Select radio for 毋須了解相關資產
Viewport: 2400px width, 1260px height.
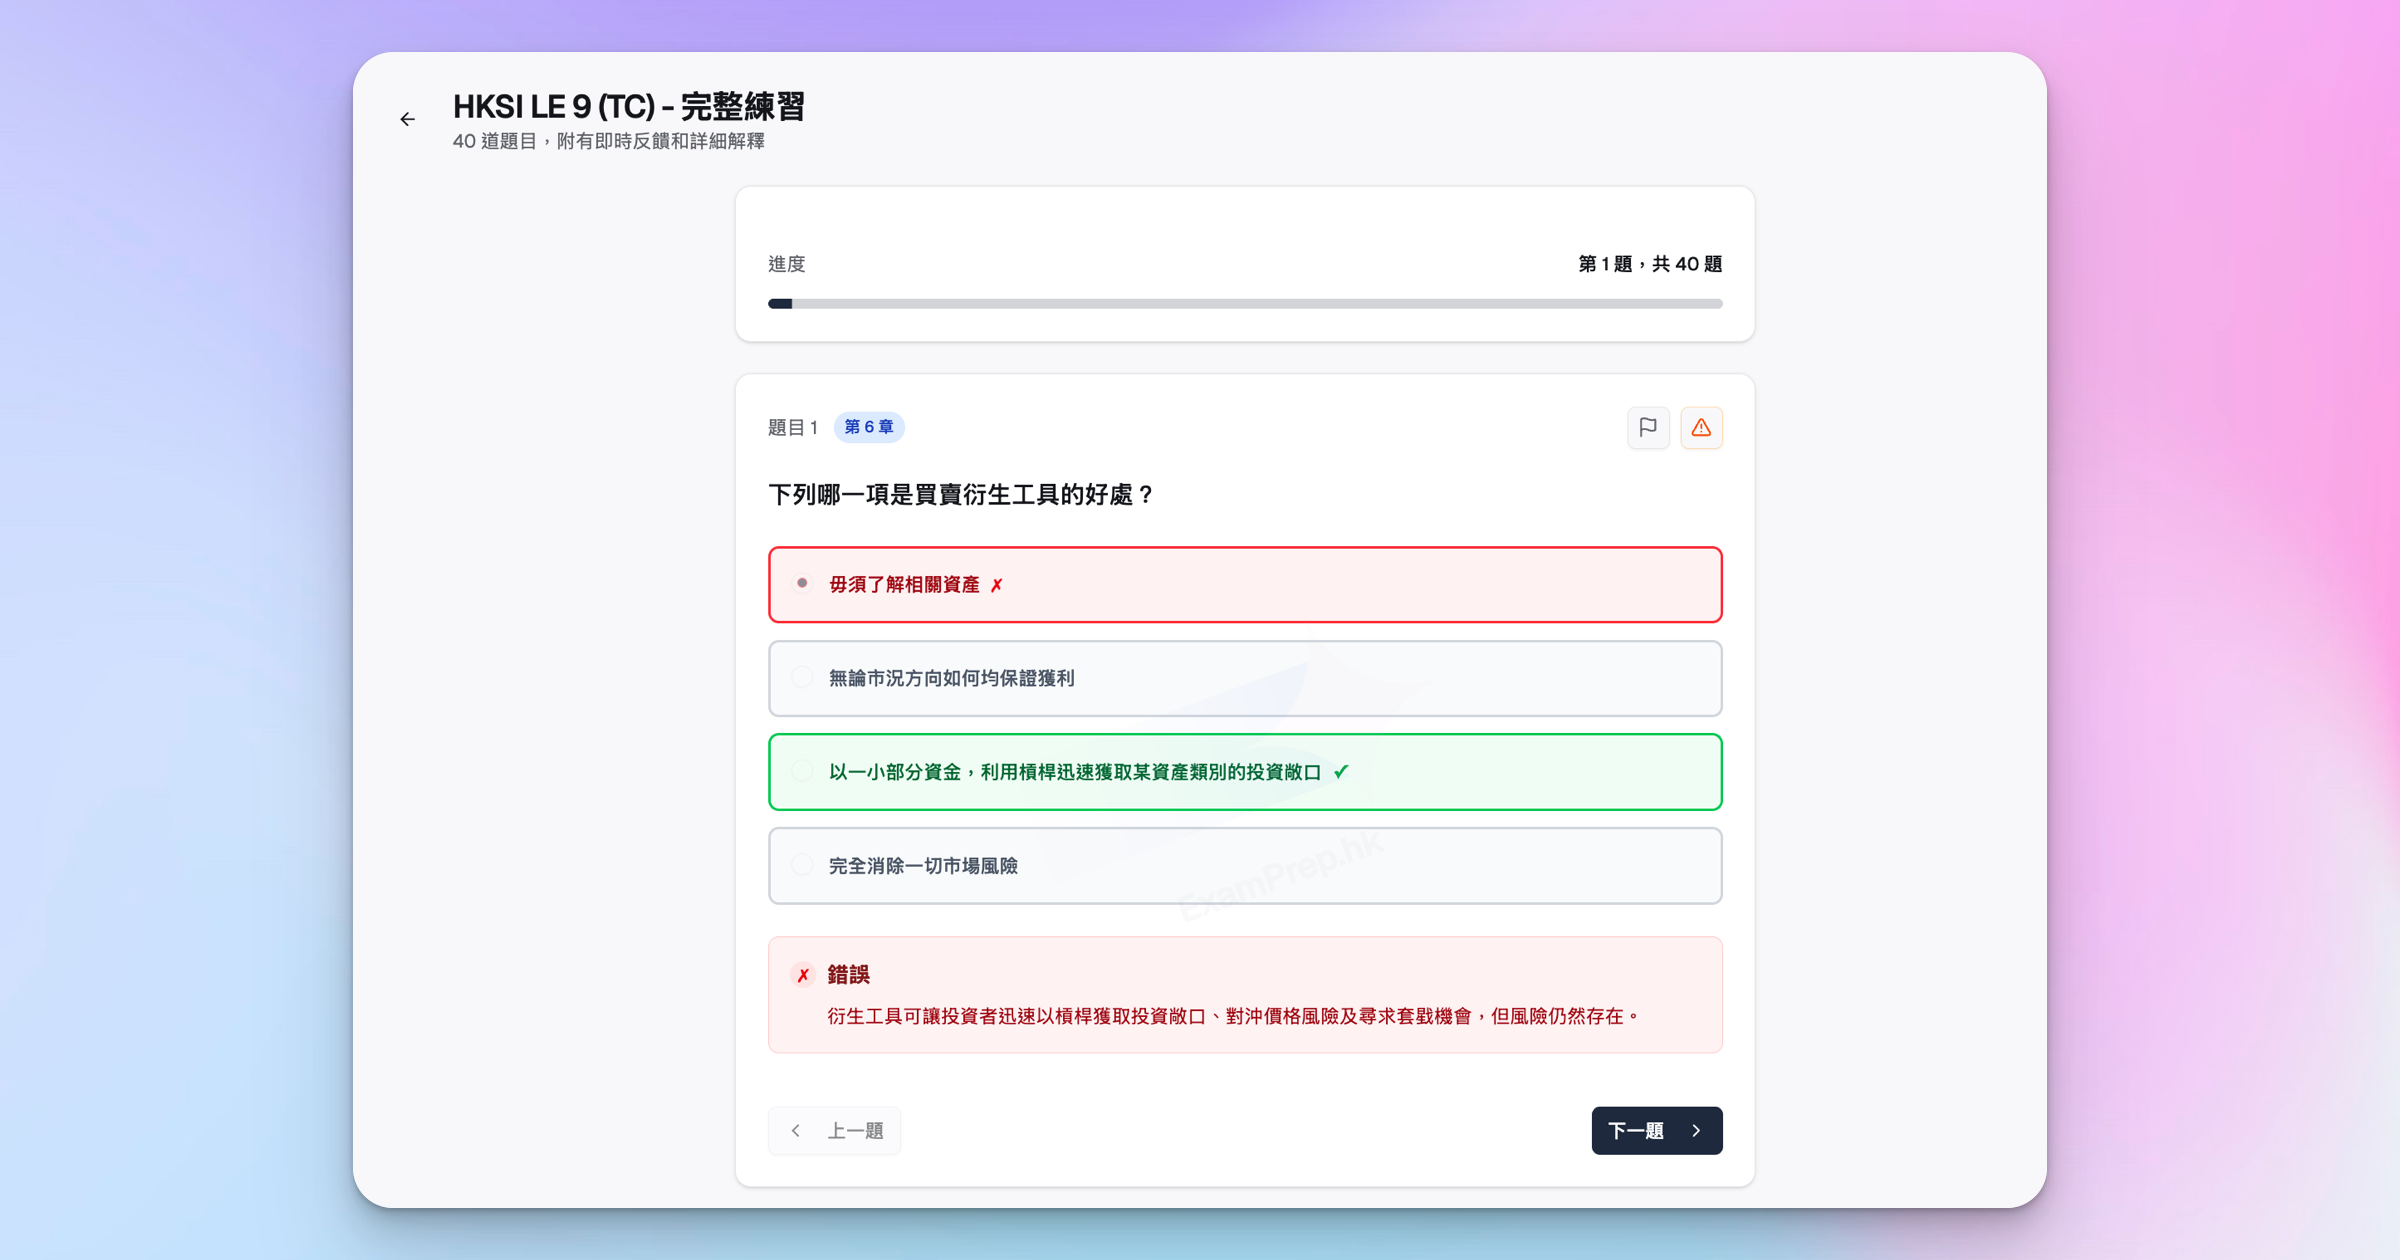click(x=802, y=583)
